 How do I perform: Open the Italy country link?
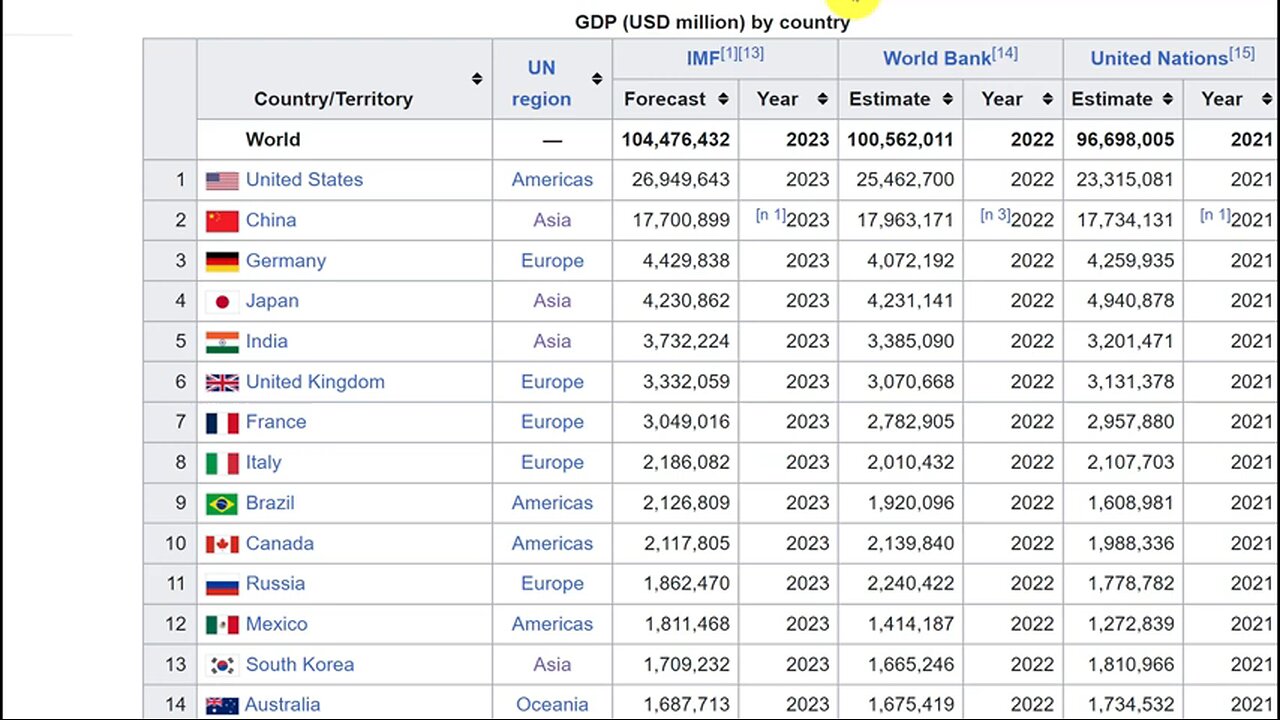pos(264,463)
